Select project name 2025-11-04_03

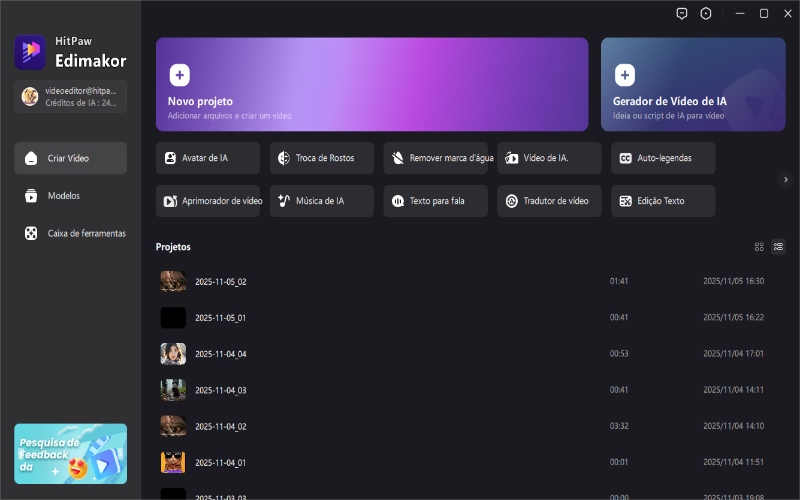pyautogui.click(x=220, y=390)
